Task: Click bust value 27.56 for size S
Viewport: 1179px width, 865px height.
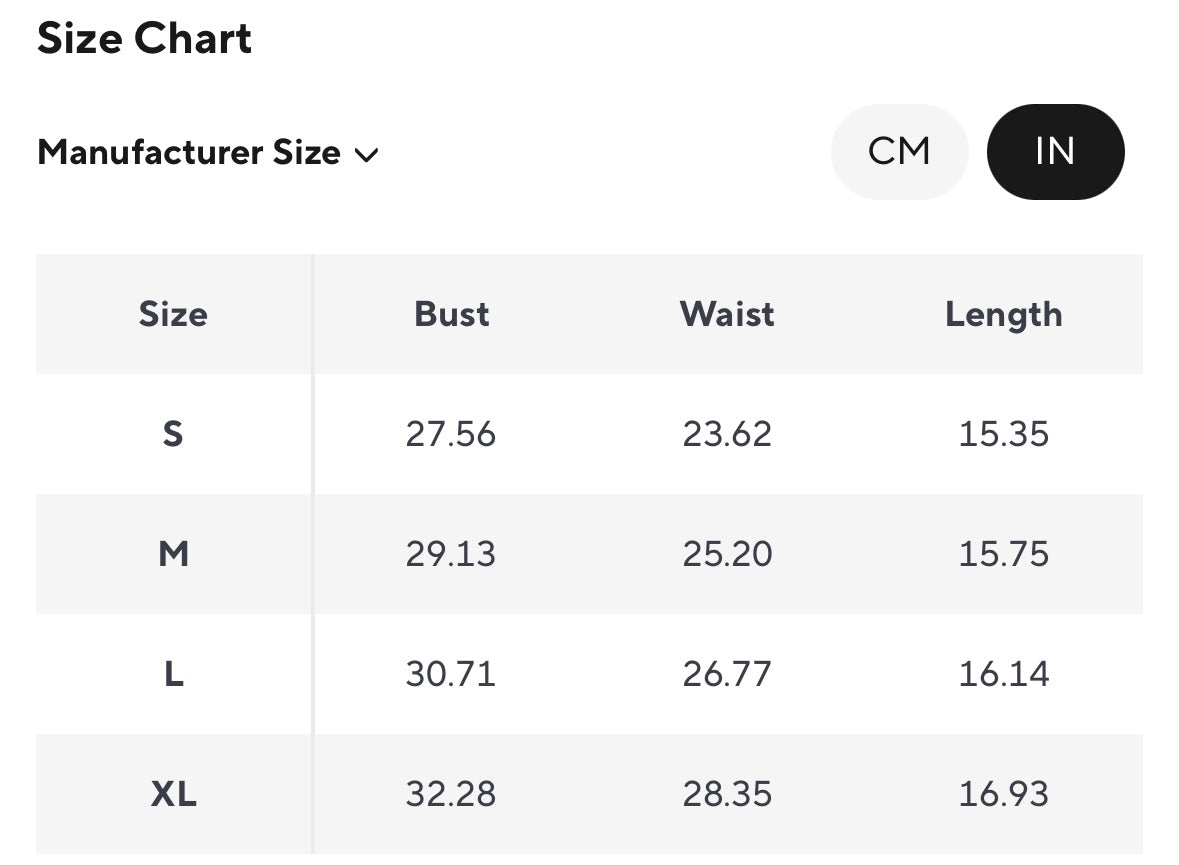Action: pyautogui.click(x=451, y=434)
